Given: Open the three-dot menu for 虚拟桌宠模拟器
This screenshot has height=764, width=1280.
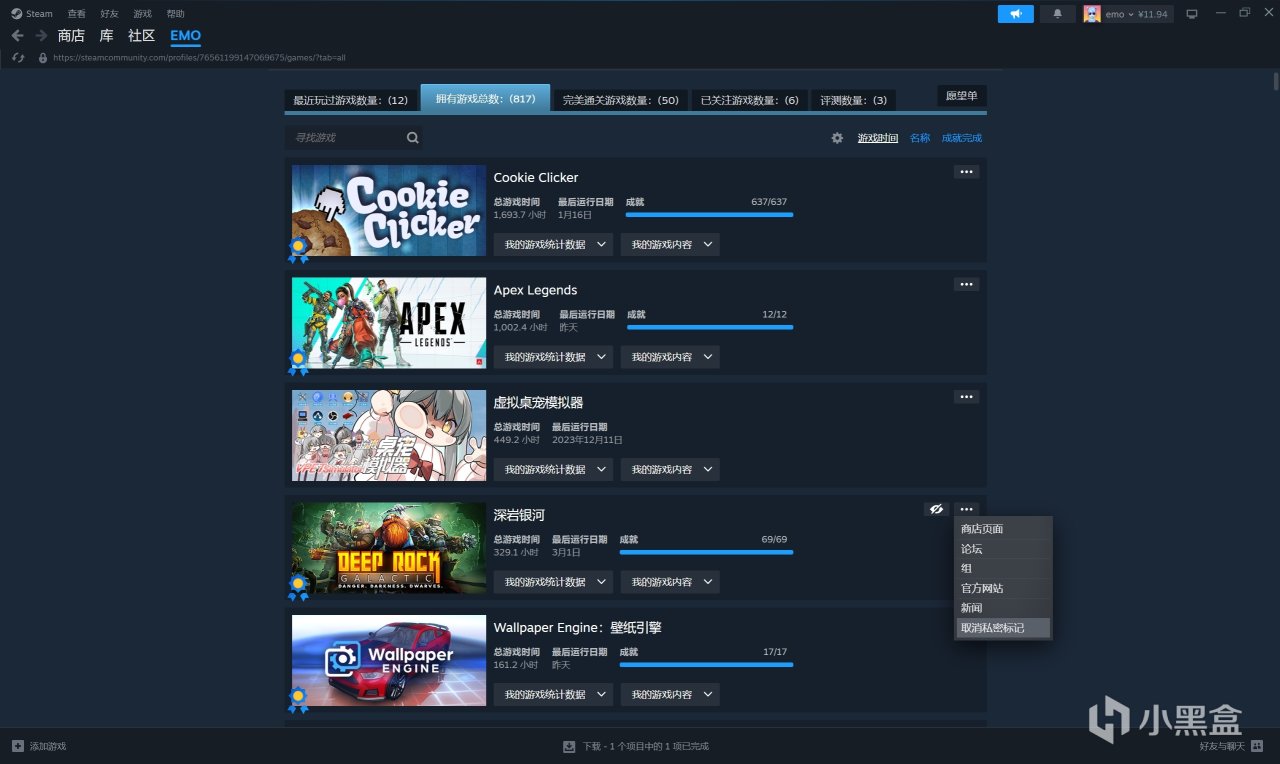Looking at the screenshot, I should click(966, 397).
